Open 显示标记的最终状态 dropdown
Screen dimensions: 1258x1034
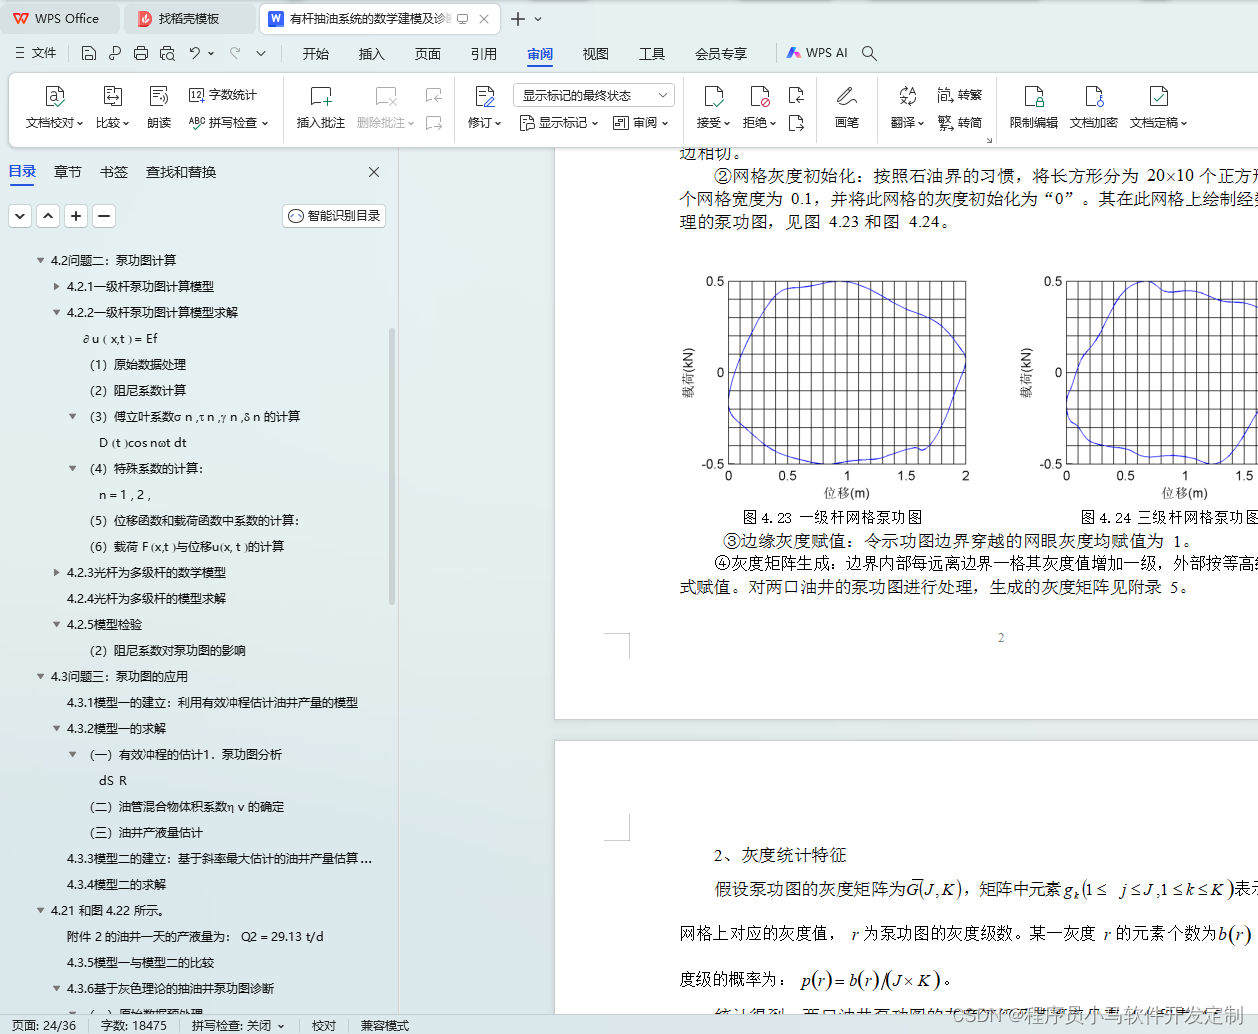pyautogui.click(x=594, y=95)
